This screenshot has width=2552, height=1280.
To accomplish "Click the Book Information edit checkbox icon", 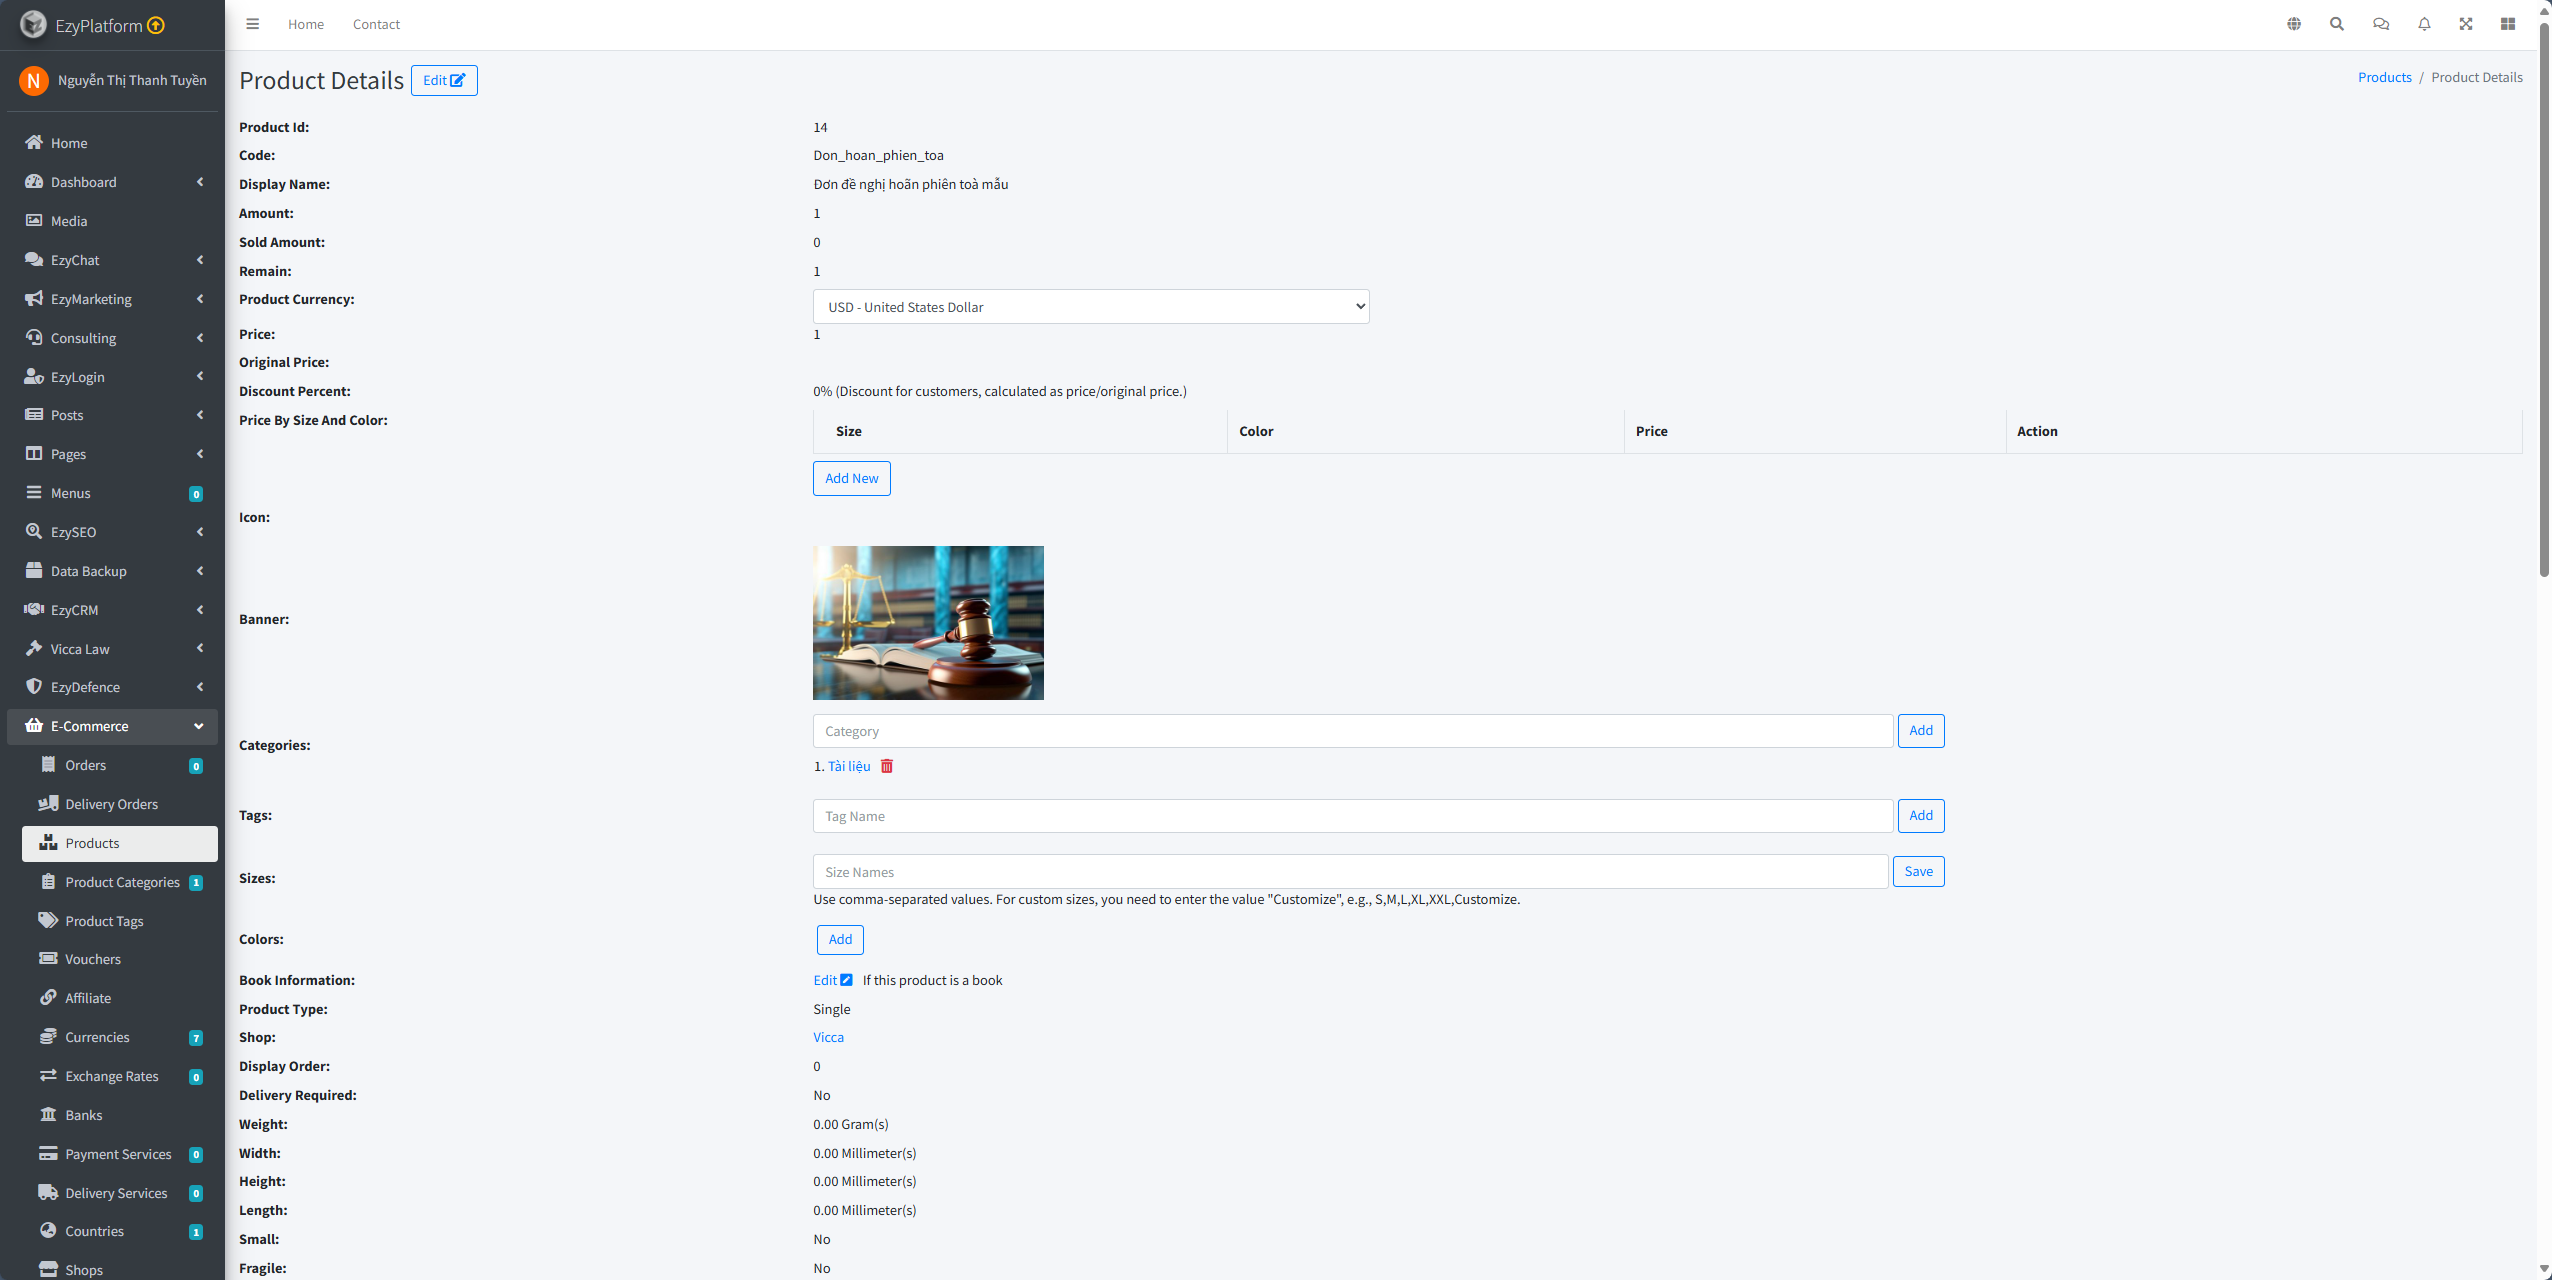I will [846, 980].
